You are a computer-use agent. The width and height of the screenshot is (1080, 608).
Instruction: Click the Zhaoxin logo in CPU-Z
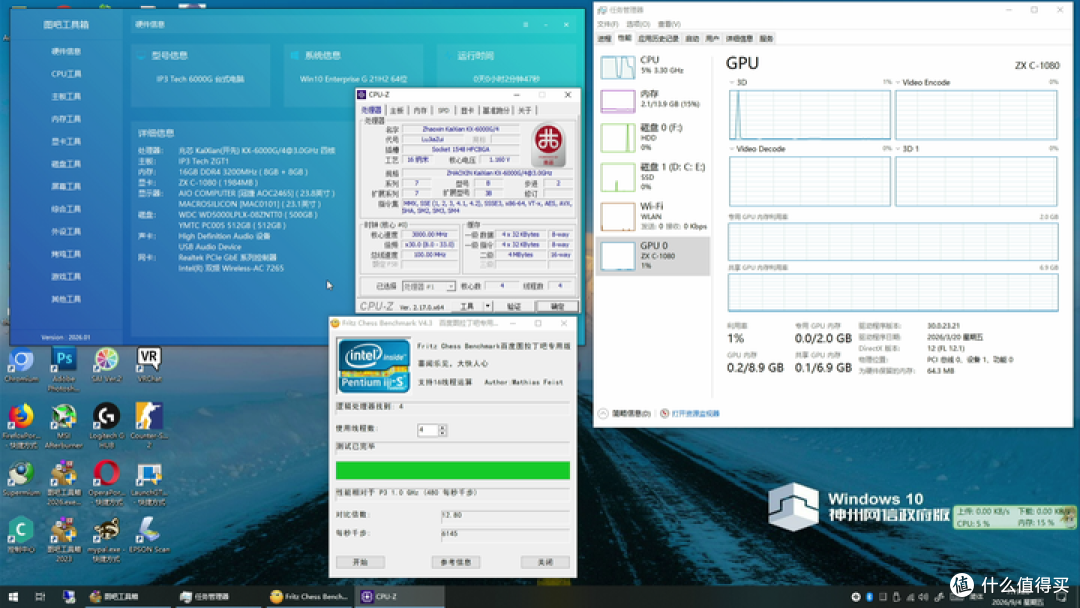(548, 145)
